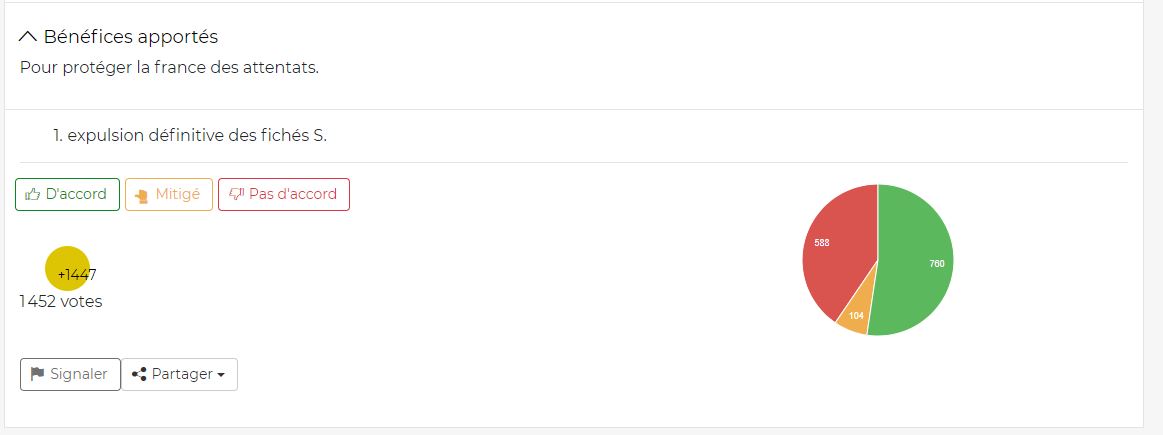Click the "Pour protéger la france" description
Screen dimensions: 1163x435
(169, 69)
